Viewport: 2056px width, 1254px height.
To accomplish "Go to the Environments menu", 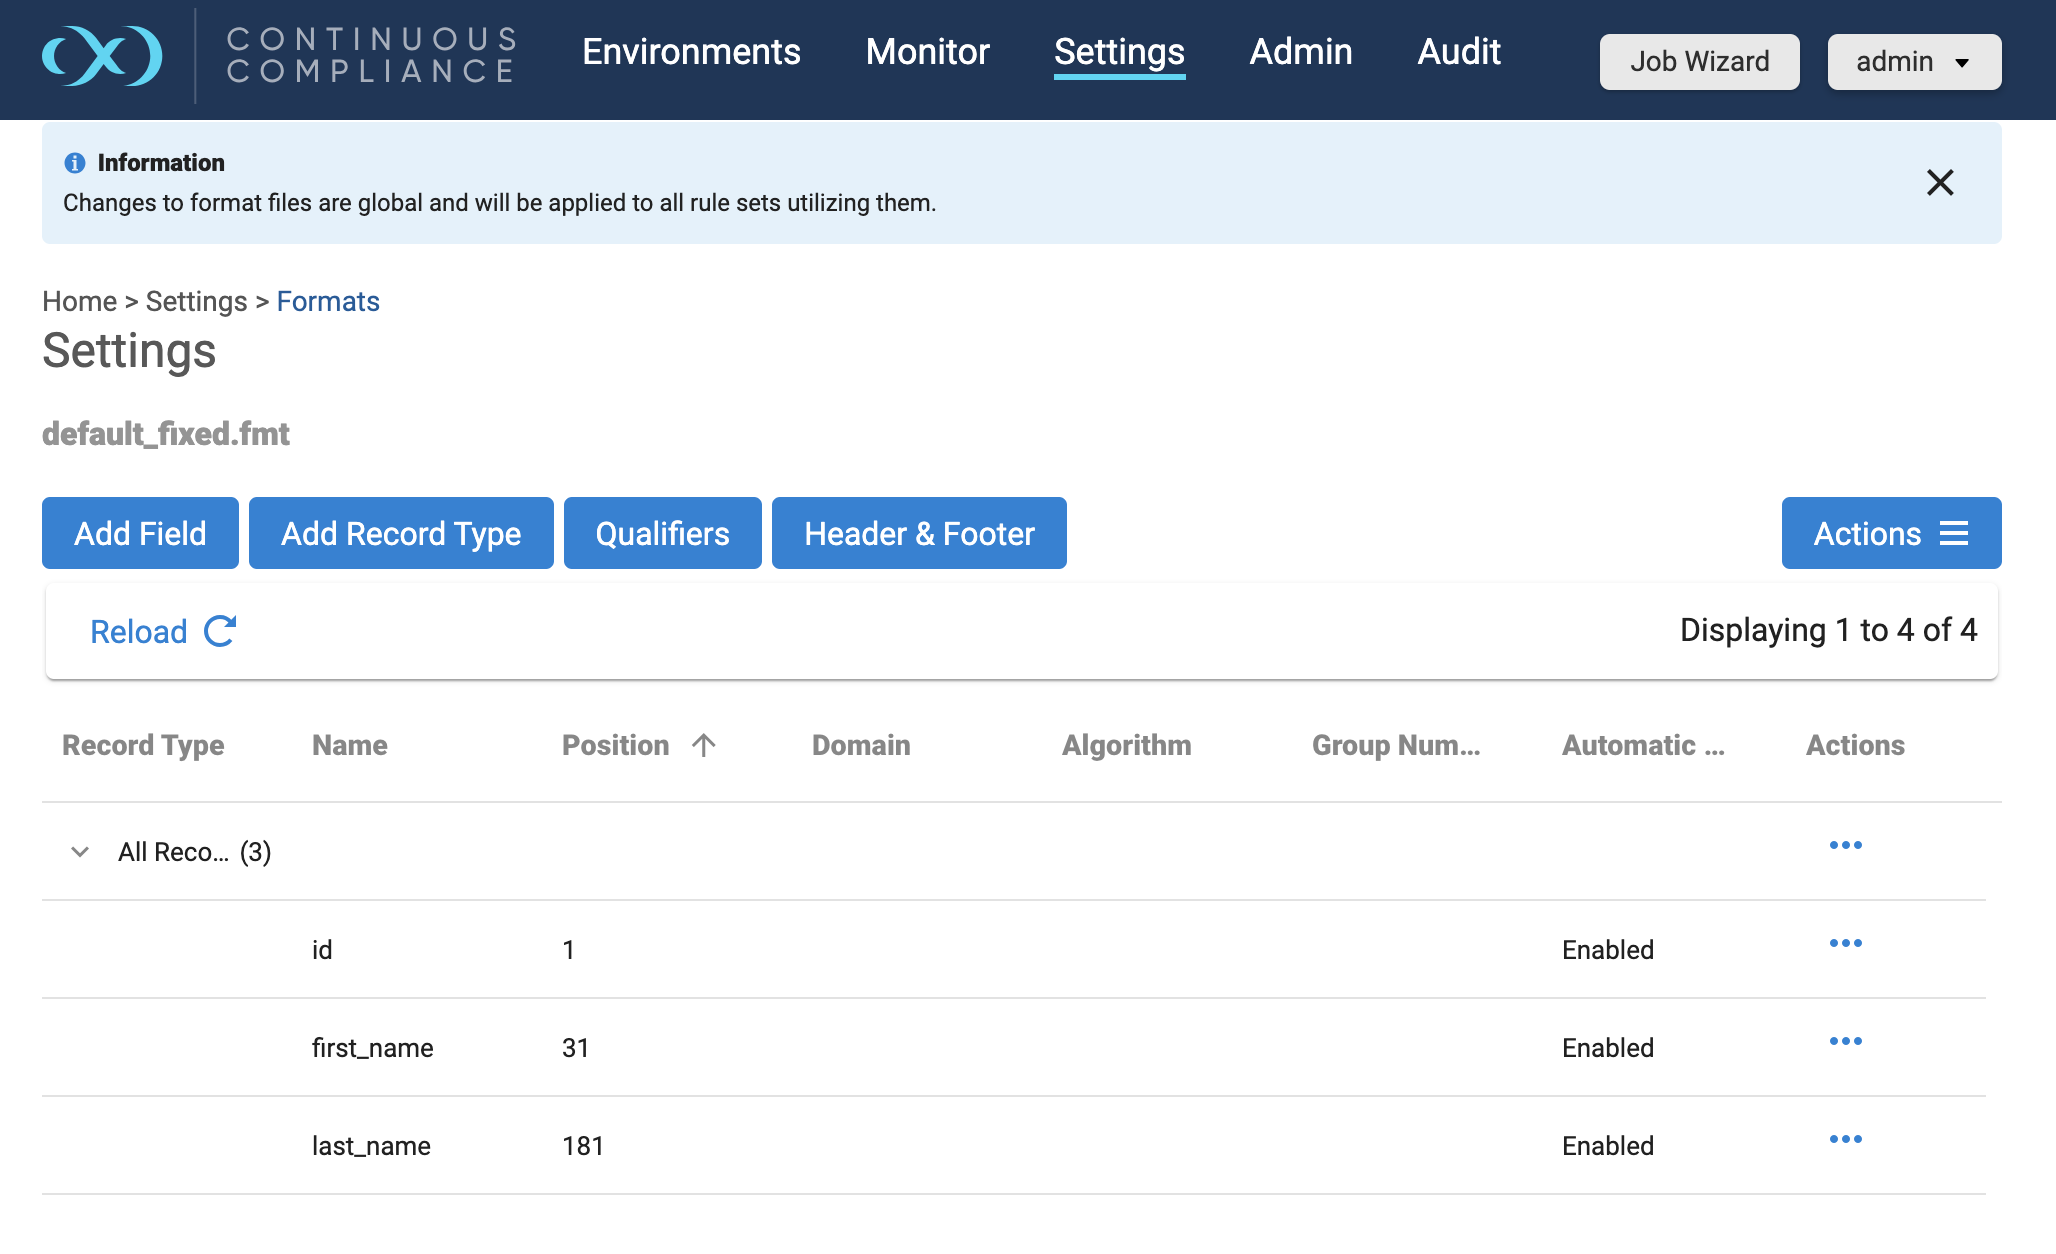I will click(691, 52).
